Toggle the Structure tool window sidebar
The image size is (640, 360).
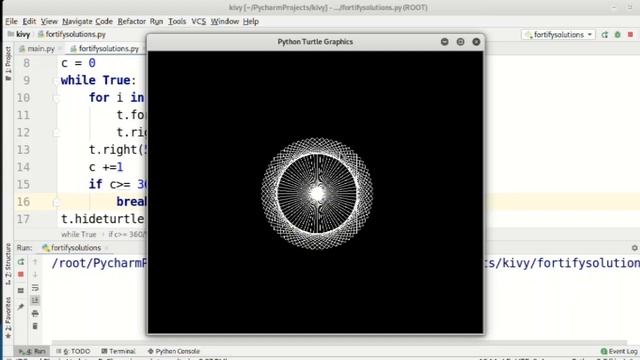(x=8, y=264)
